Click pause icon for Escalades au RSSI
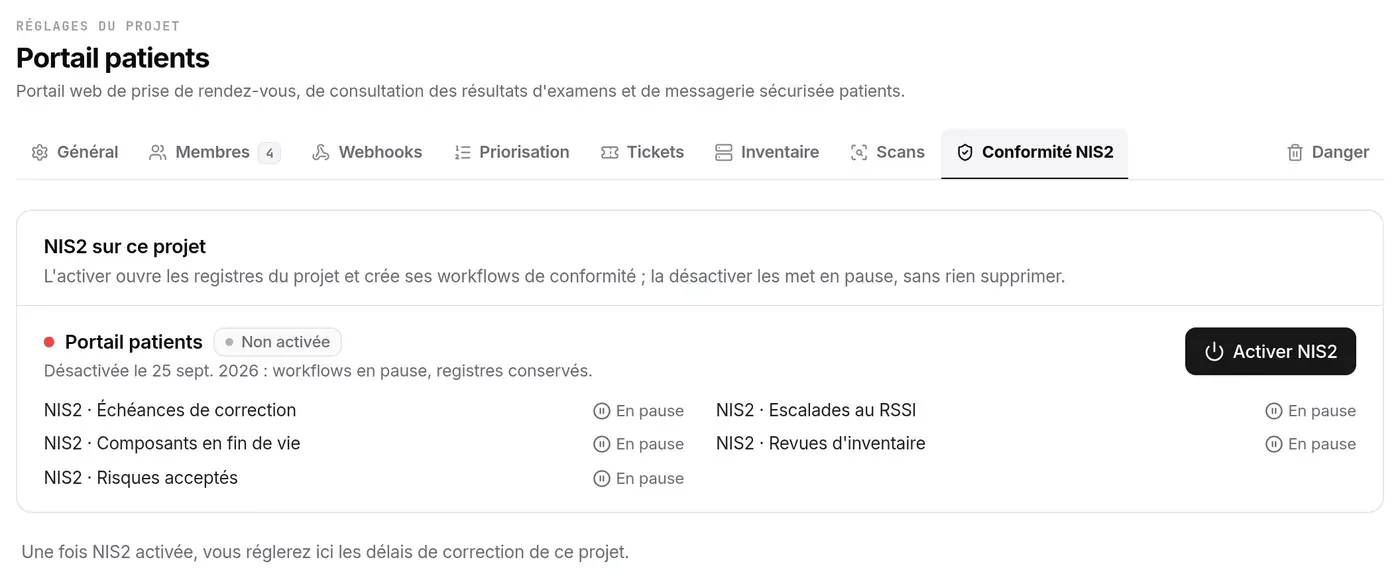 pos(1274,411)
